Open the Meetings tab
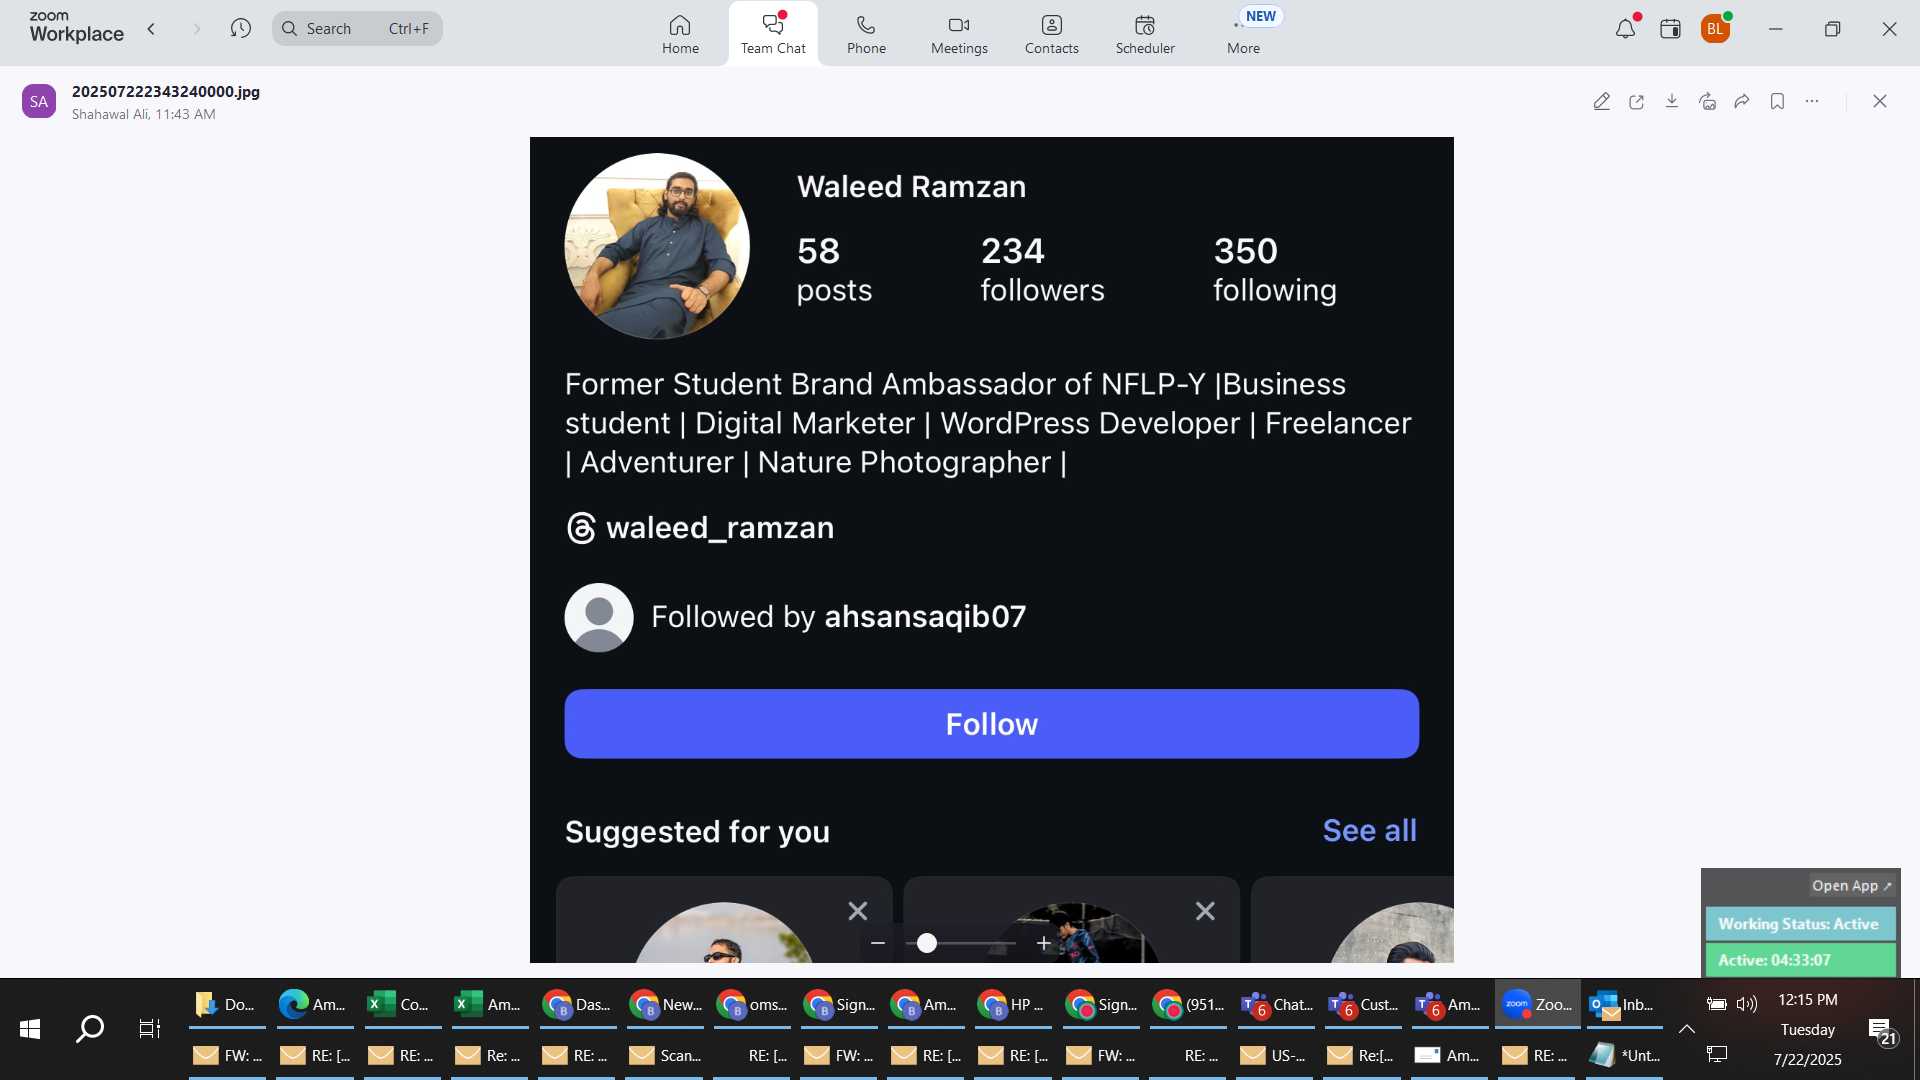 959,34
